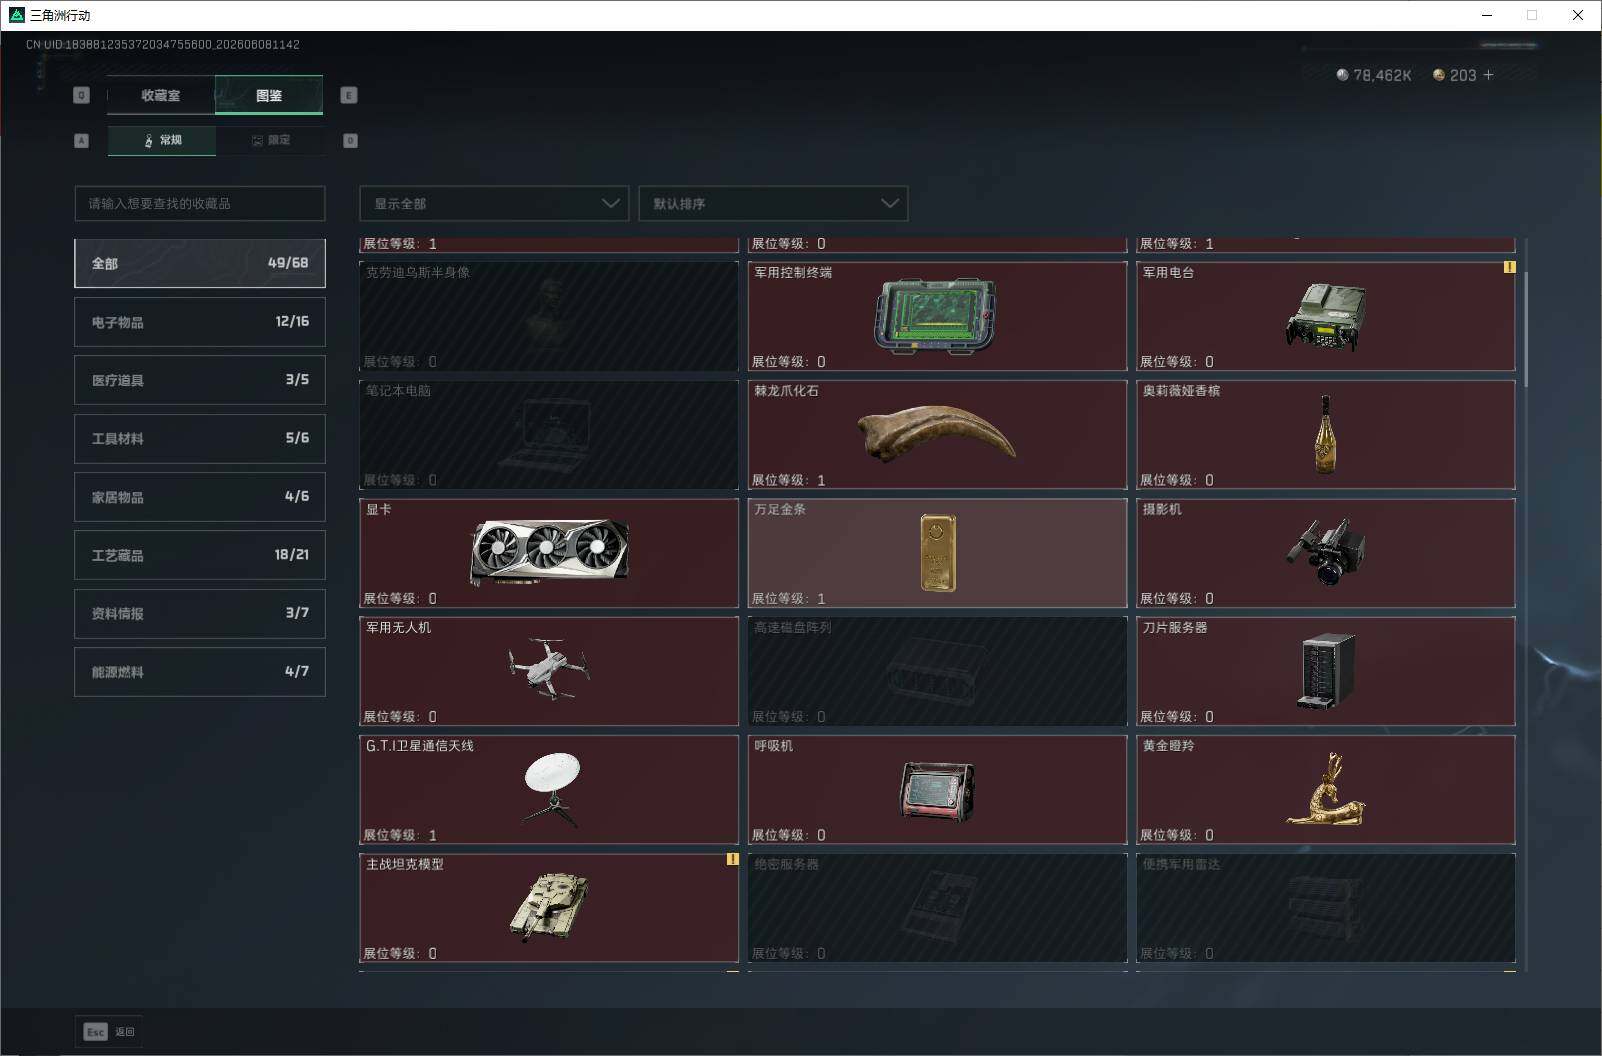The image size is (1602, 1056).
Task: Select the 电子物品 category
Action: [x=200, y=322]
